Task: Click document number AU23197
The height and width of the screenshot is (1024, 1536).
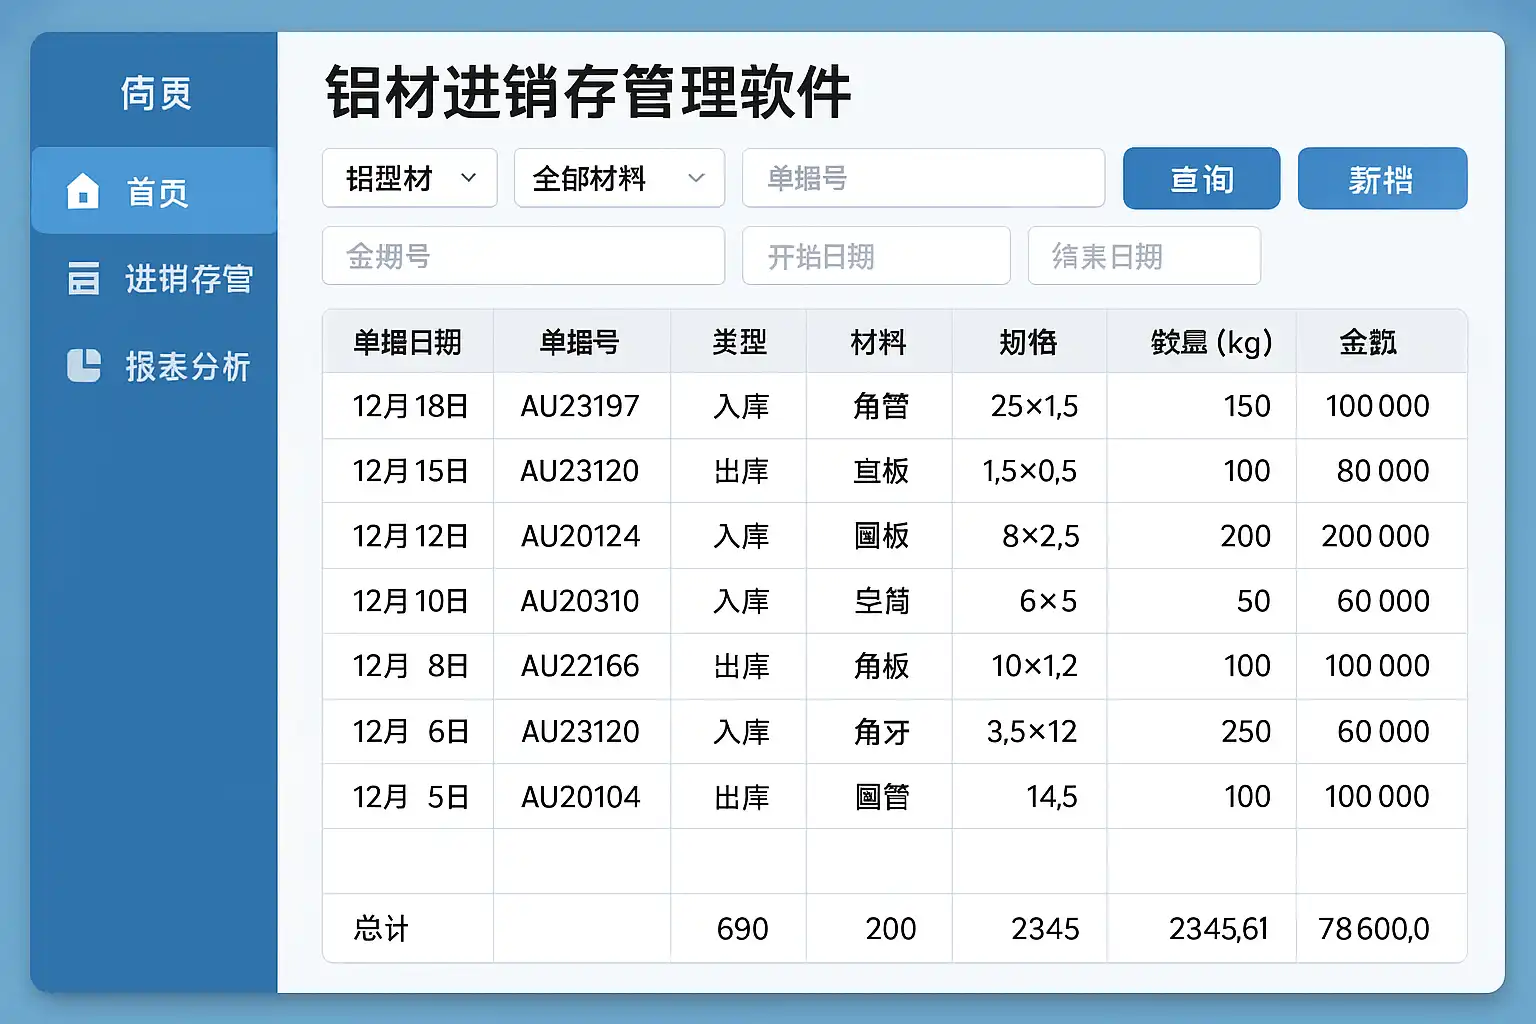Action: (x=580, y=406)
